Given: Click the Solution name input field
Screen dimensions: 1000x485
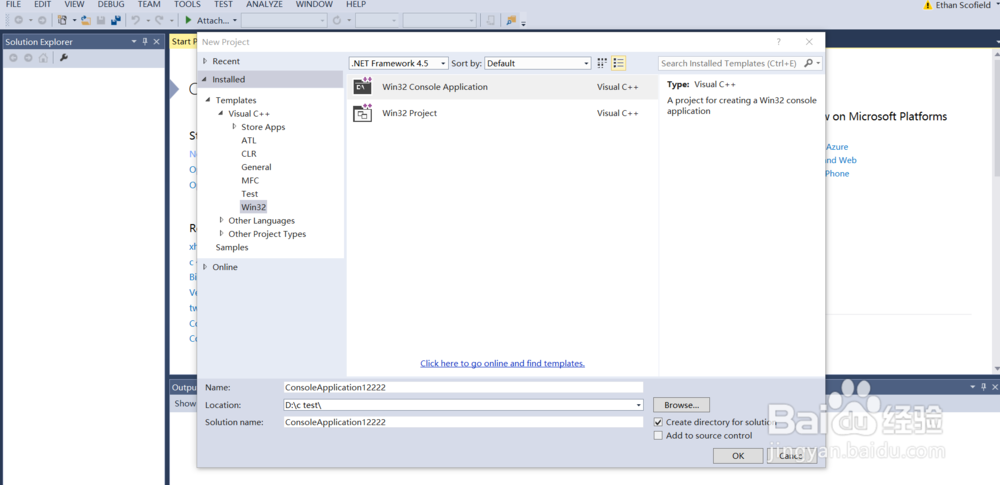Looking at the screenshot, I should 464,422.
